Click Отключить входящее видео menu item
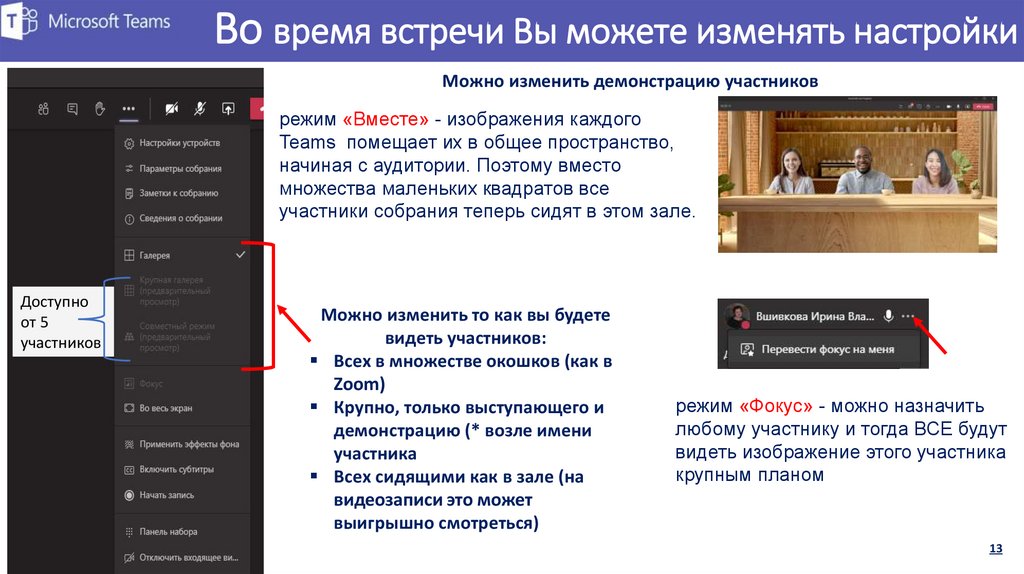This screenshot has height=574, width=1024. [182, 558]
